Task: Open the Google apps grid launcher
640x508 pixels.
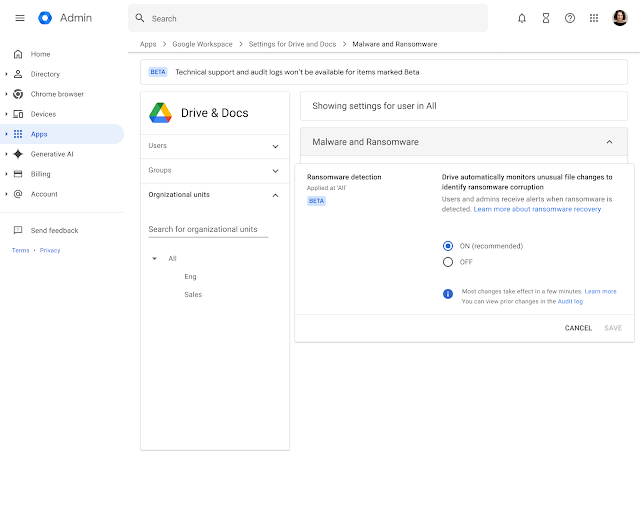Action: (594, 18)
